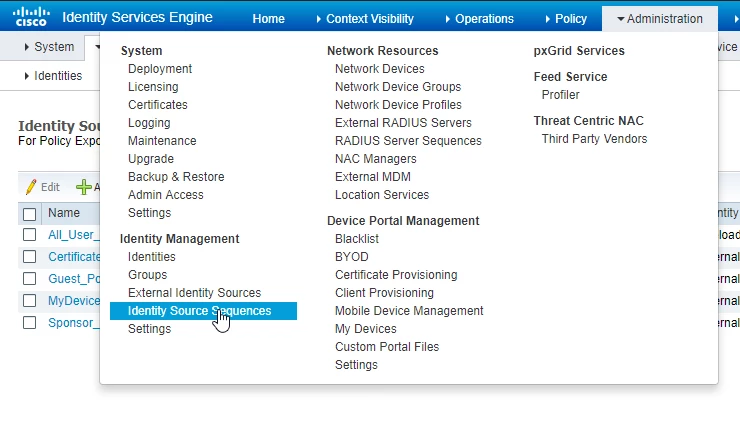Open Admin Access menu item
This screenshot has width=740, height=445.
point(166,194)
